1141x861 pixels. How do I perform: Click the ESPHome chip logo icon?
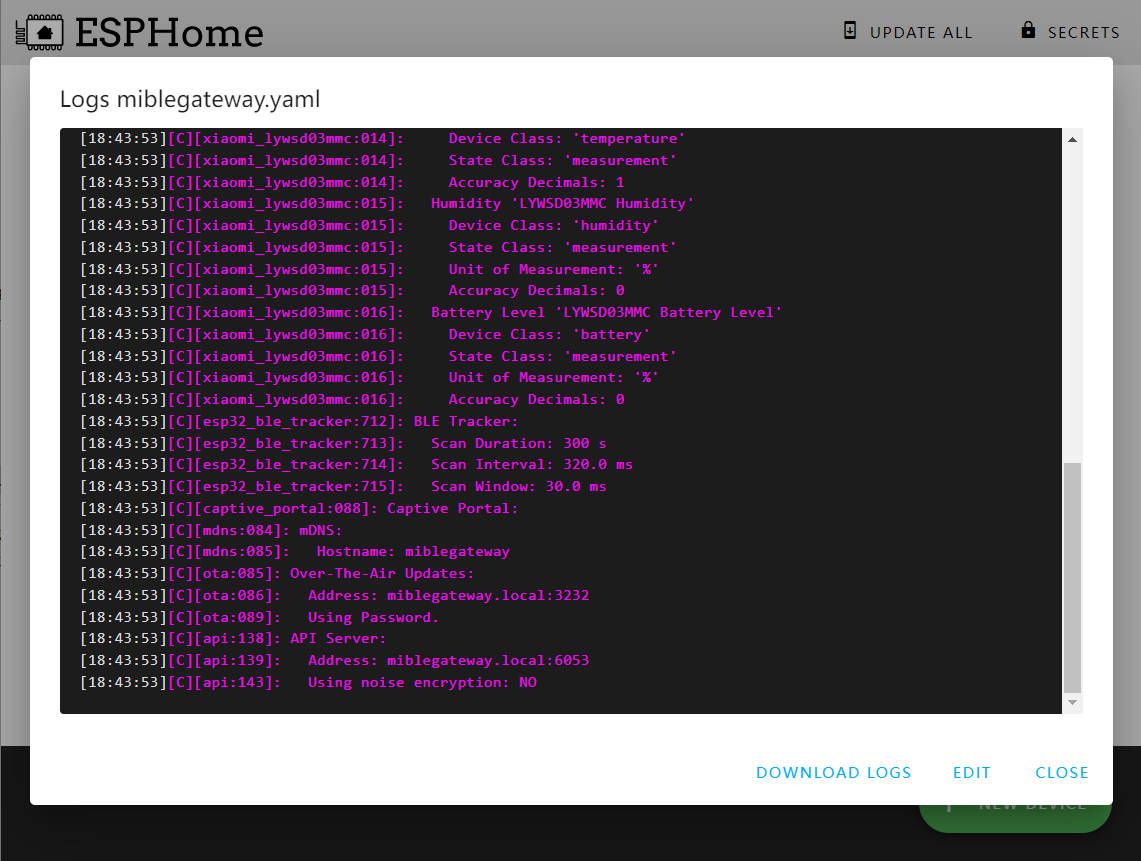tap(39, 32)
